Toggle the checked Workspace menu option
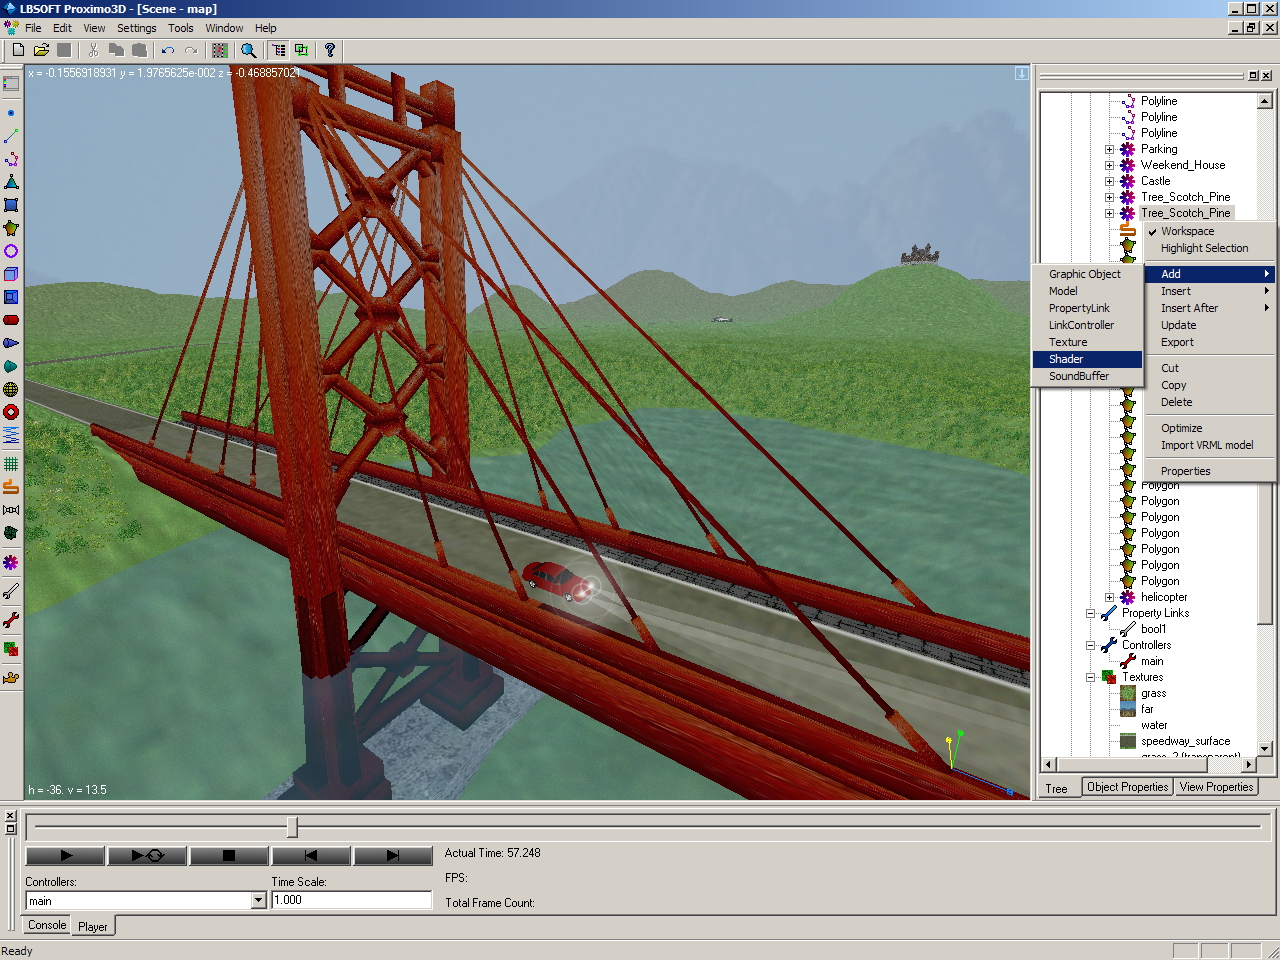This screenshot has width=1280, height=960. tap(1187, 231)
